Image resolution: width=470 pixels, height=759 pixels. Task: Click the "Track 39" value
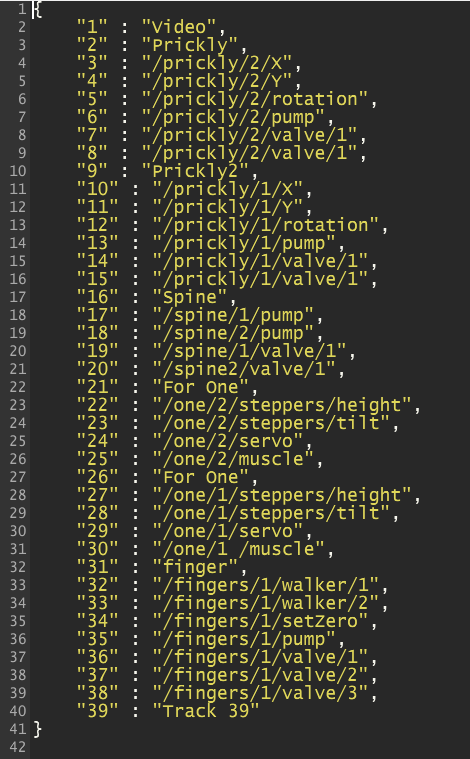(x=206, y=712)
